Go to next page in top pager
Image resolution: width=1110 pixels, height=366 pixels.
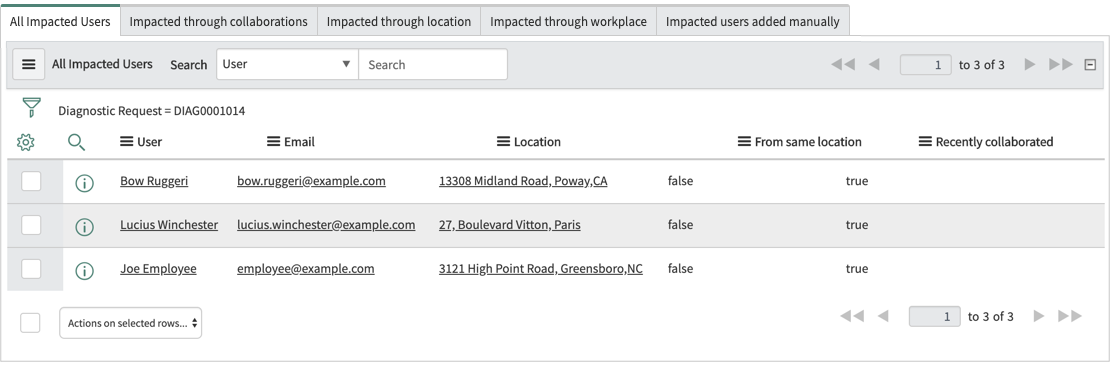click(x=1030, y=64)
